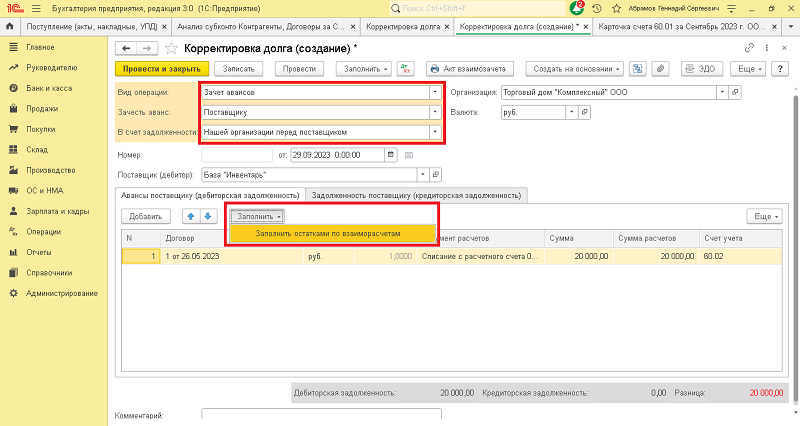Open the Валюта currency dropdown list

click(x=571, y=113)
